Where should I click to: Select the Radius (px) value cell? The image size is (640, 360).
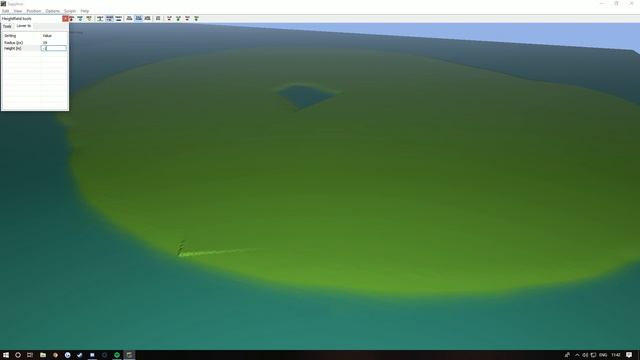[54, 42]
